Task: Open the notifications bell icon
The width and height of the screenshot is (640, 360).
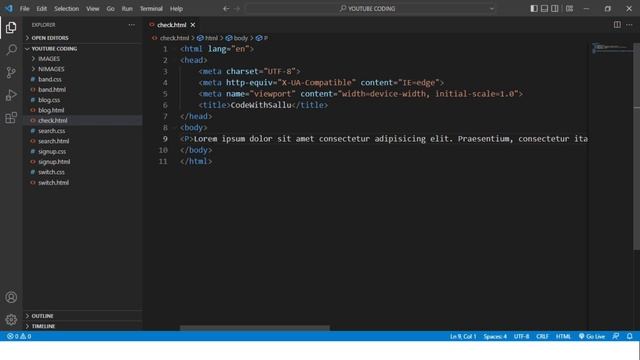Action: click(630, 336)
